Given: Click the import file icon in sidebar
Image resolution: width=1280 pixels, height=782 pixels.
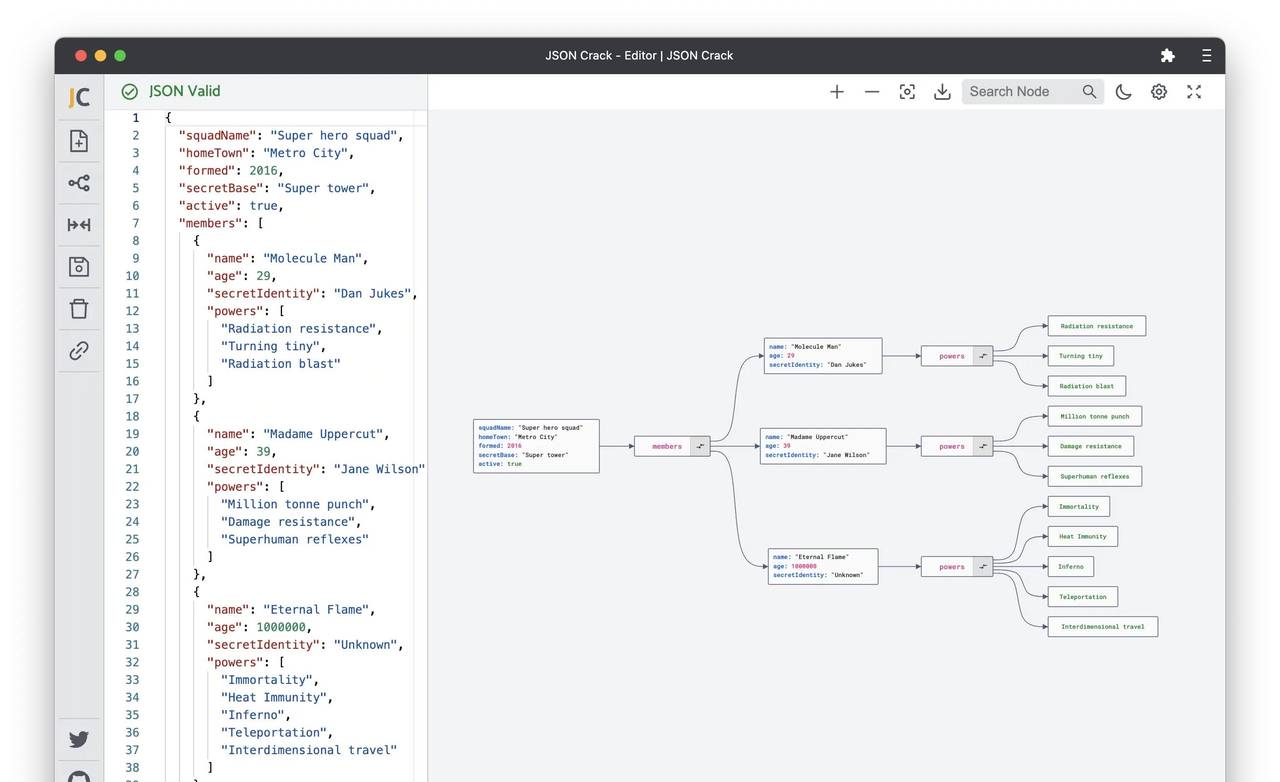Looking at the screenshot, I should click(79, 141).
